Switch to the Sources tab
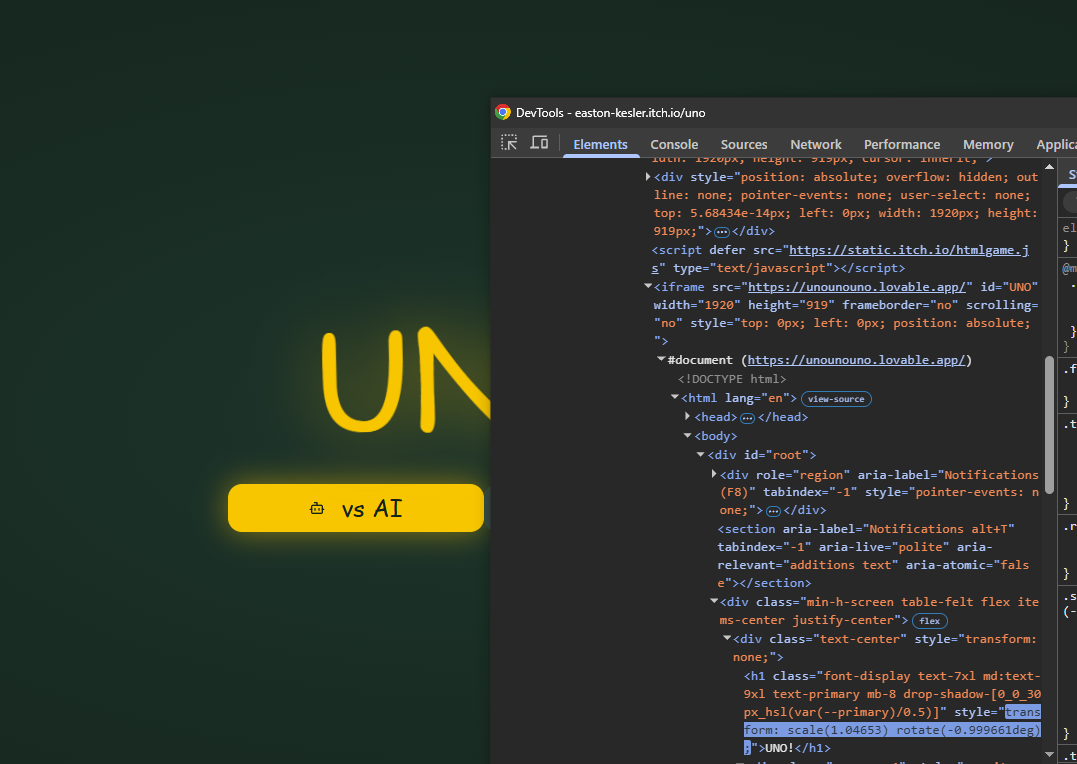The width and height of the screenshot is (1077, 764). 744,144
